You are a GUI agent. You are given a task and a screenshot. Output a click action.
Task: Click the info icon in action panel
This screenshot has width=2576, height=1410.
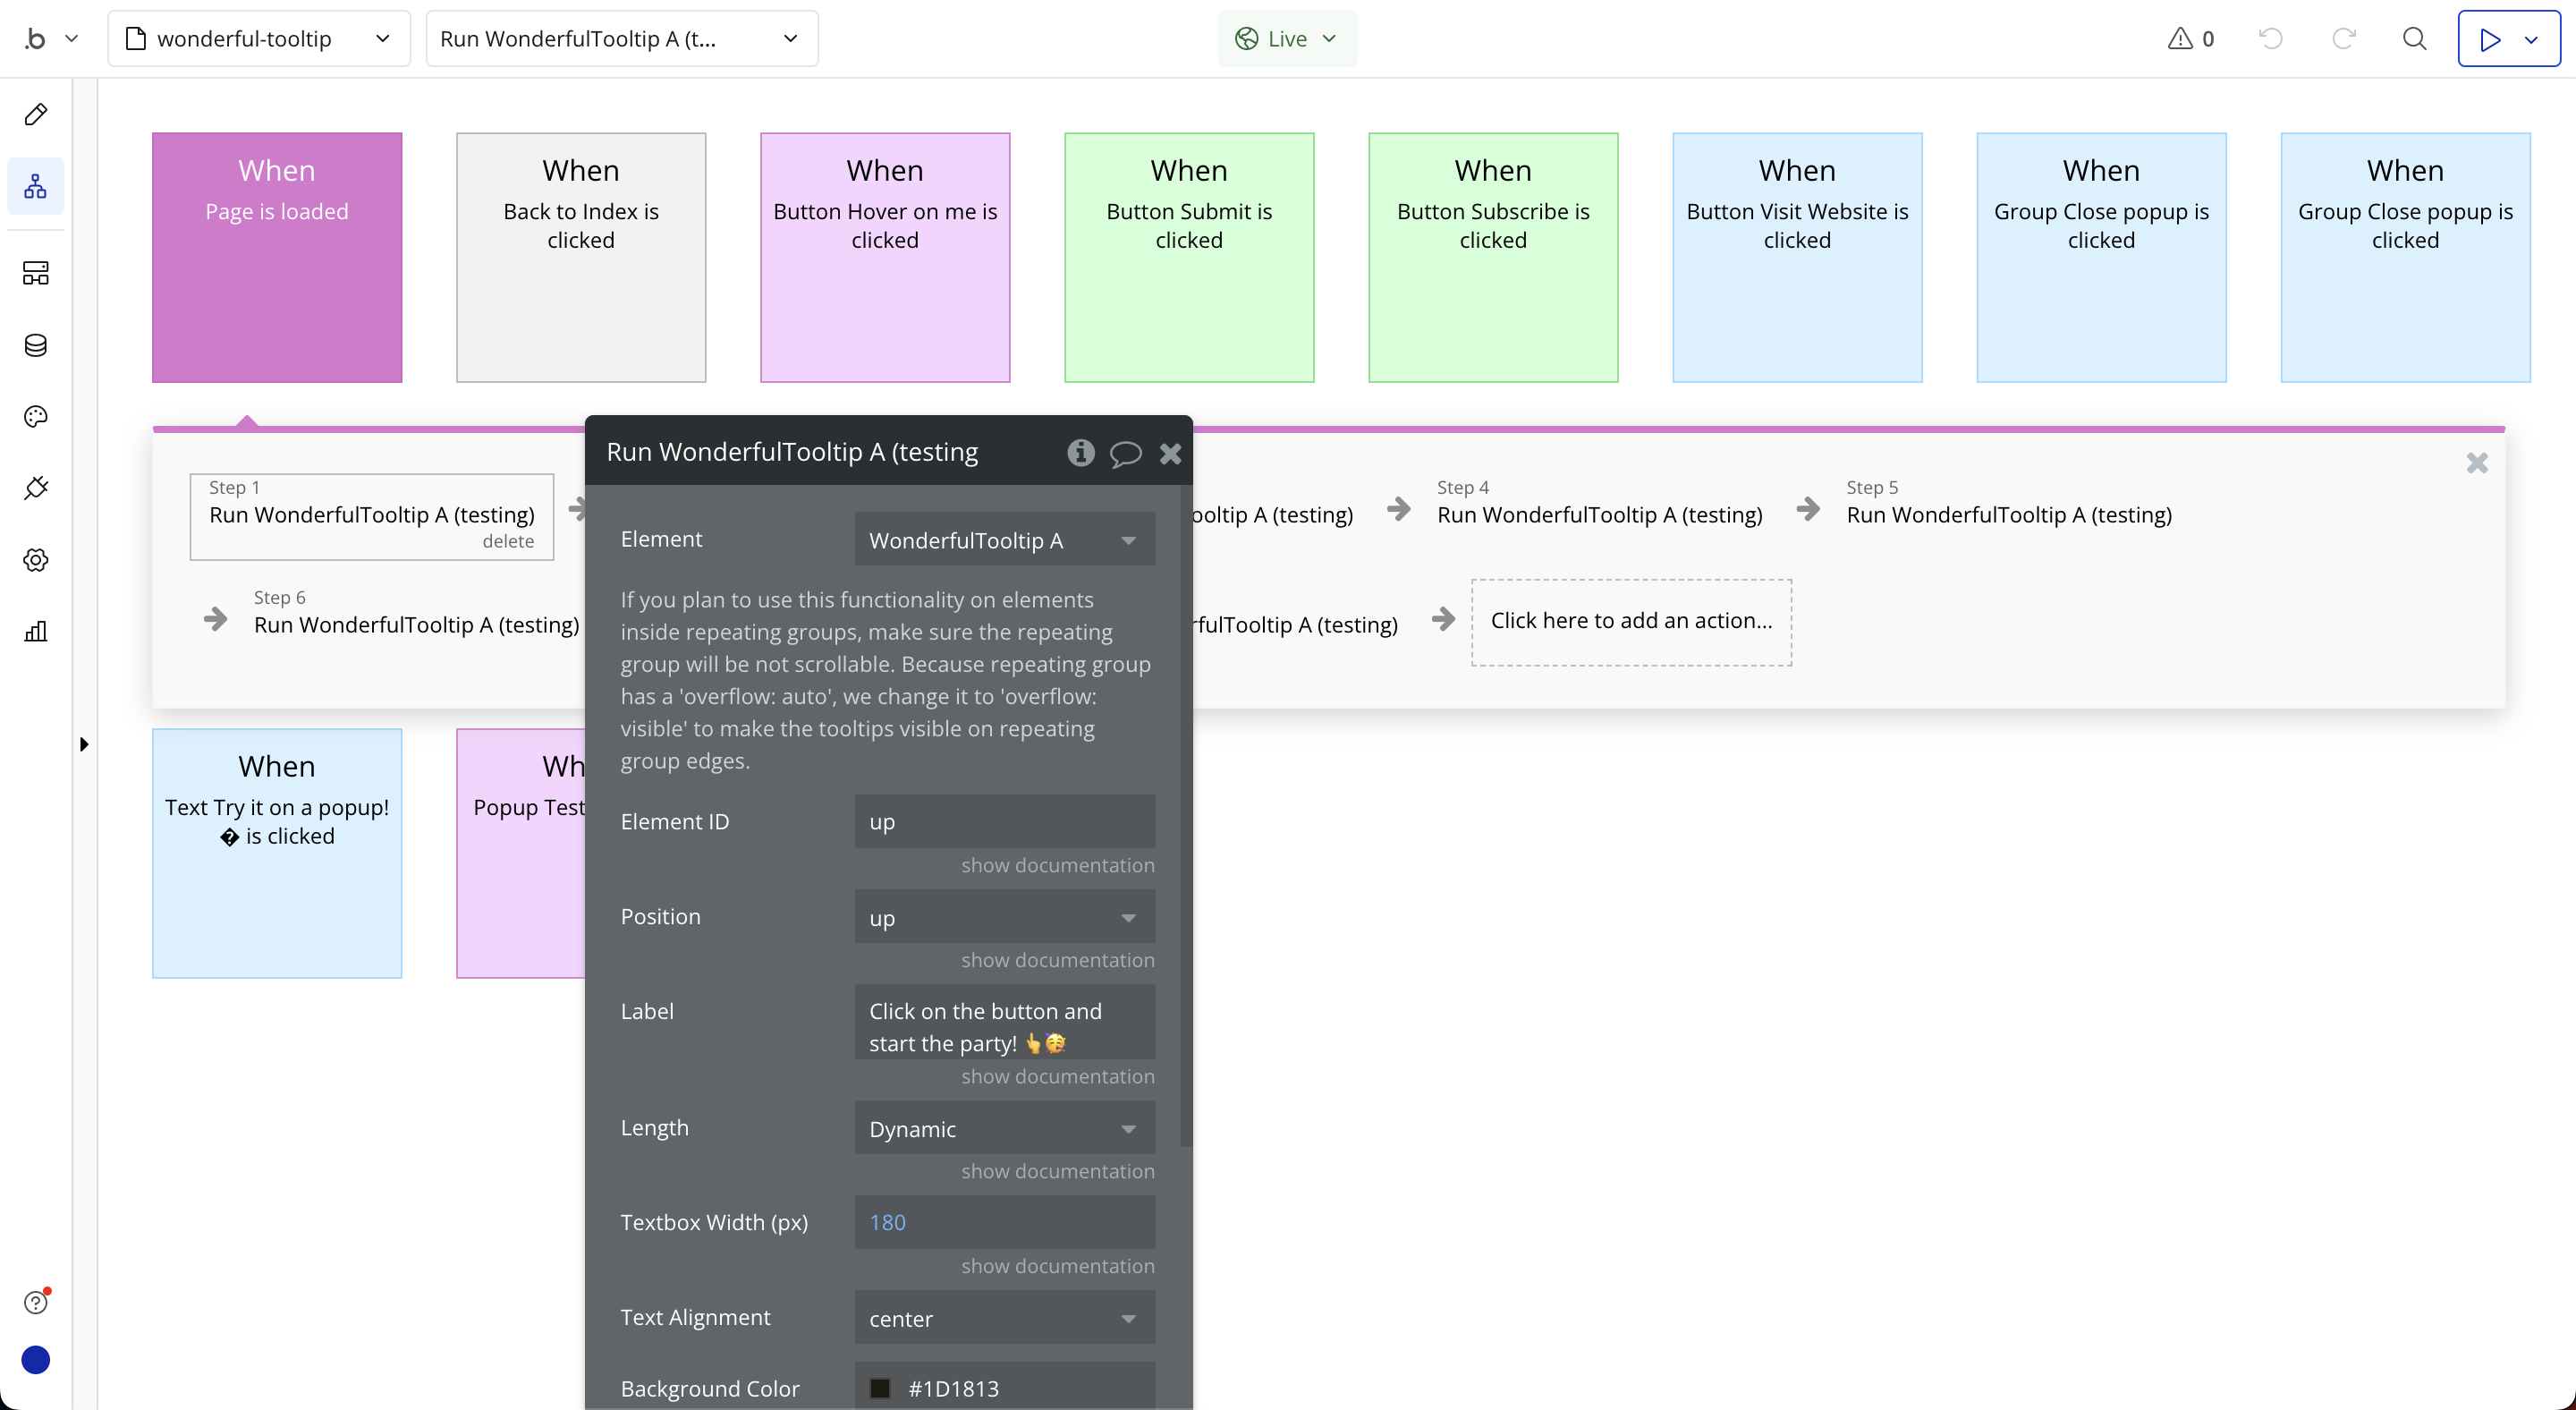pos(1080,453)
